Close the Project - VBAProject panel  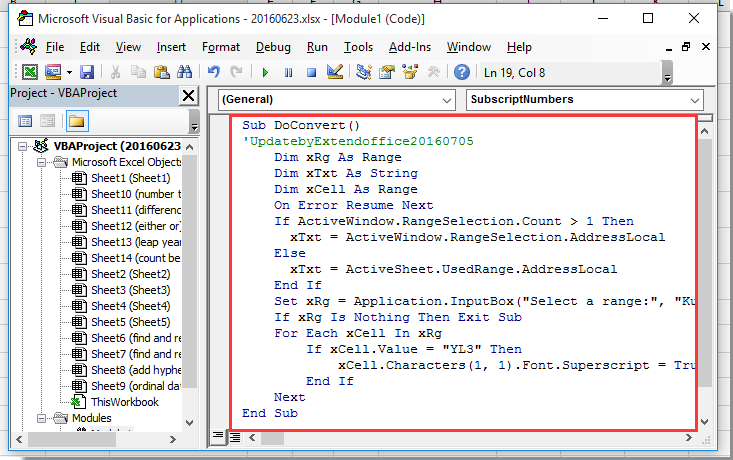188,95
